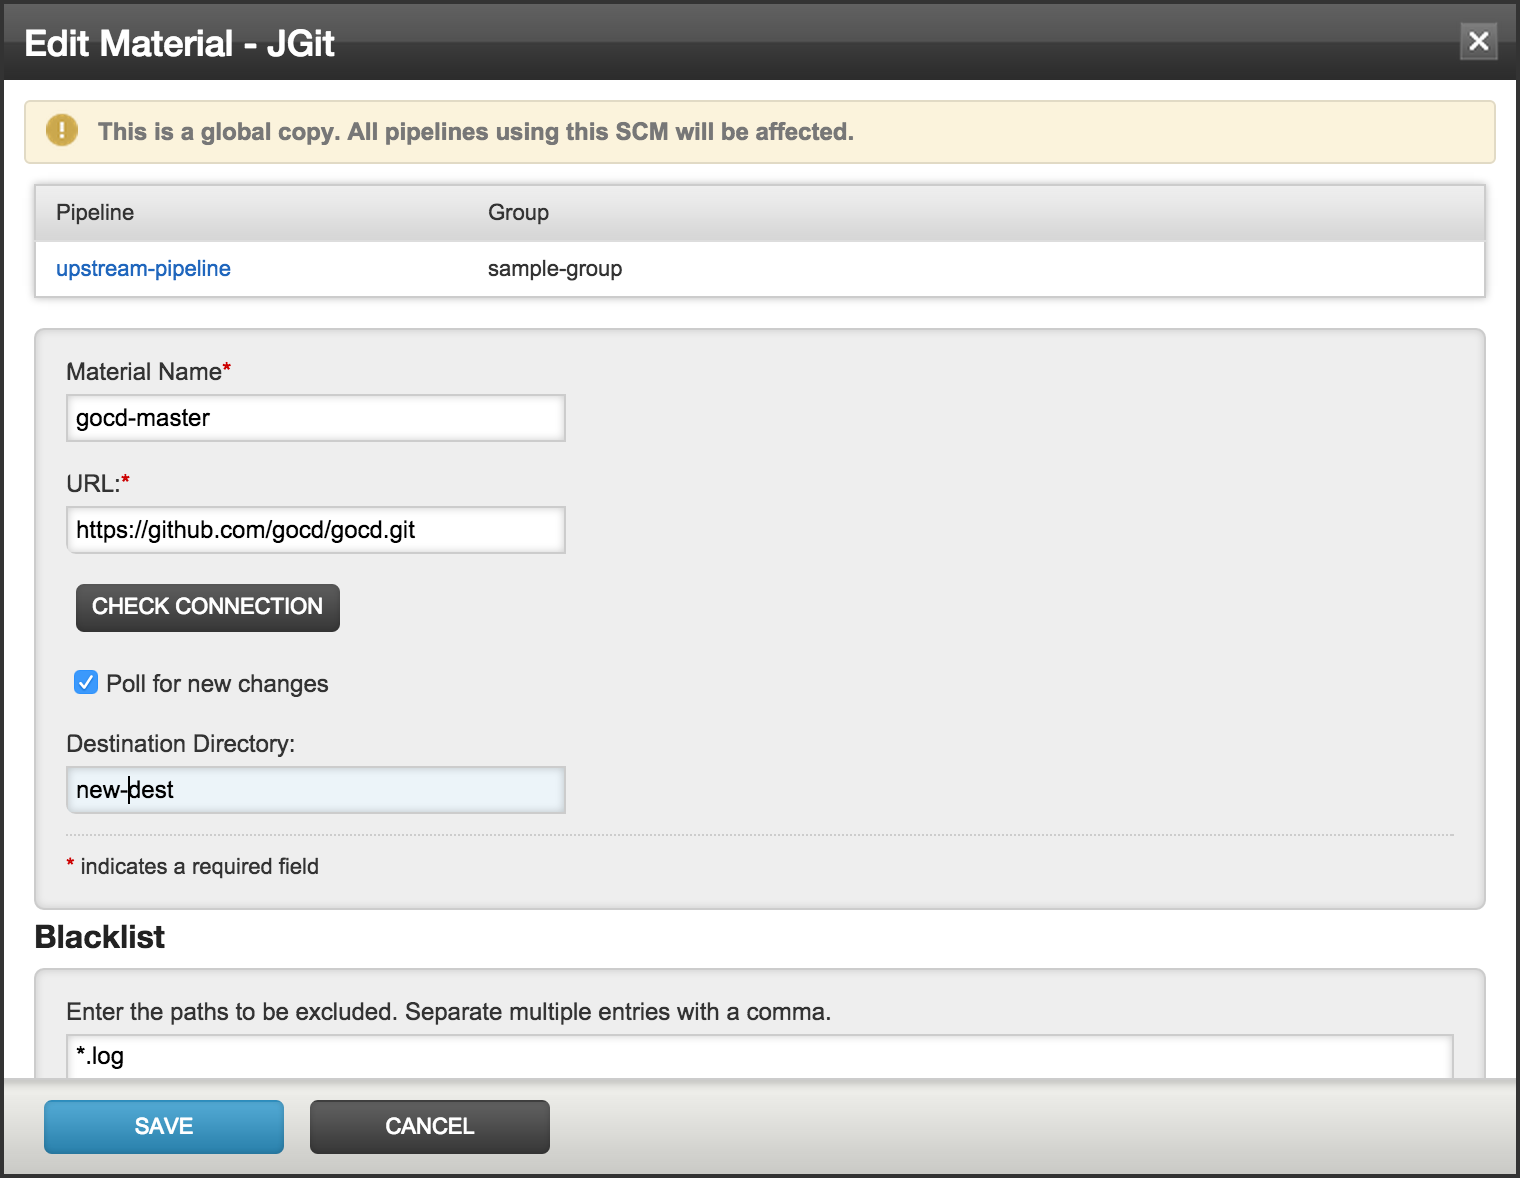Cancel editing the material
Image resolution: width=1520 pixels, height=1178 pixels.
(429, 1127)
